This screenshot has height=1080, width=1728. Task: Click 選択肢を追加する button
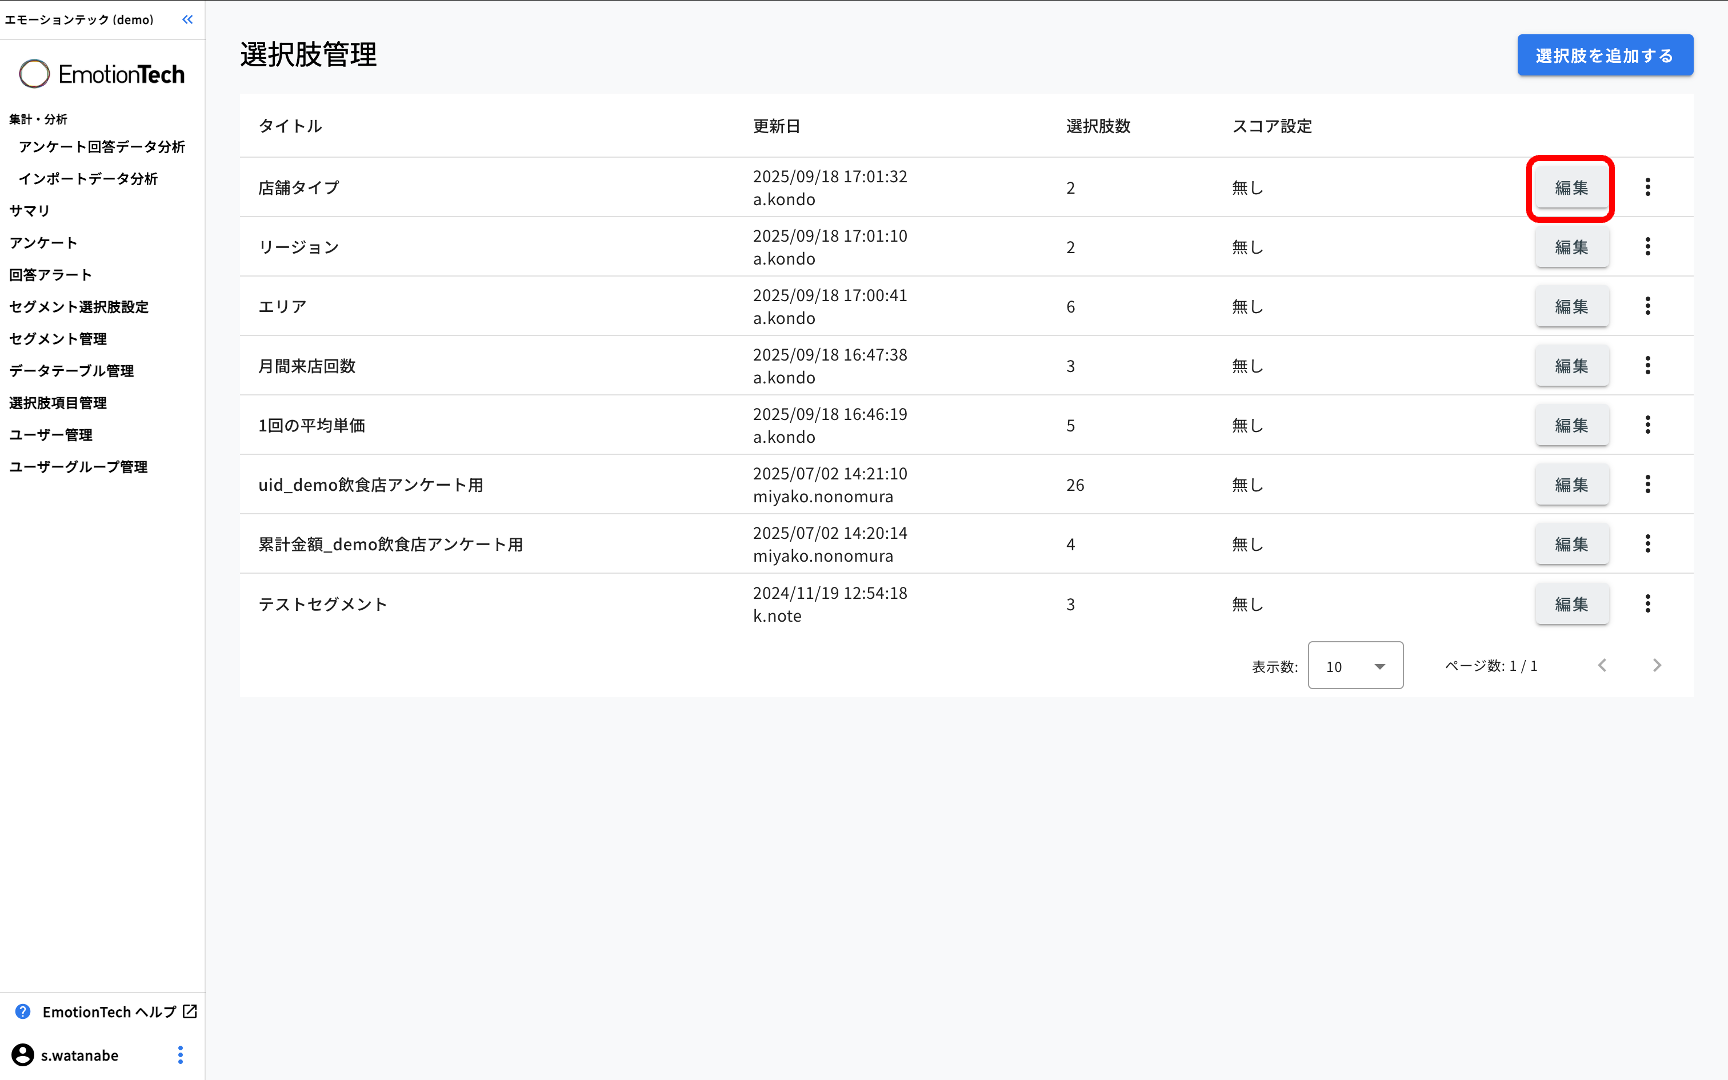pos(1604,56)
